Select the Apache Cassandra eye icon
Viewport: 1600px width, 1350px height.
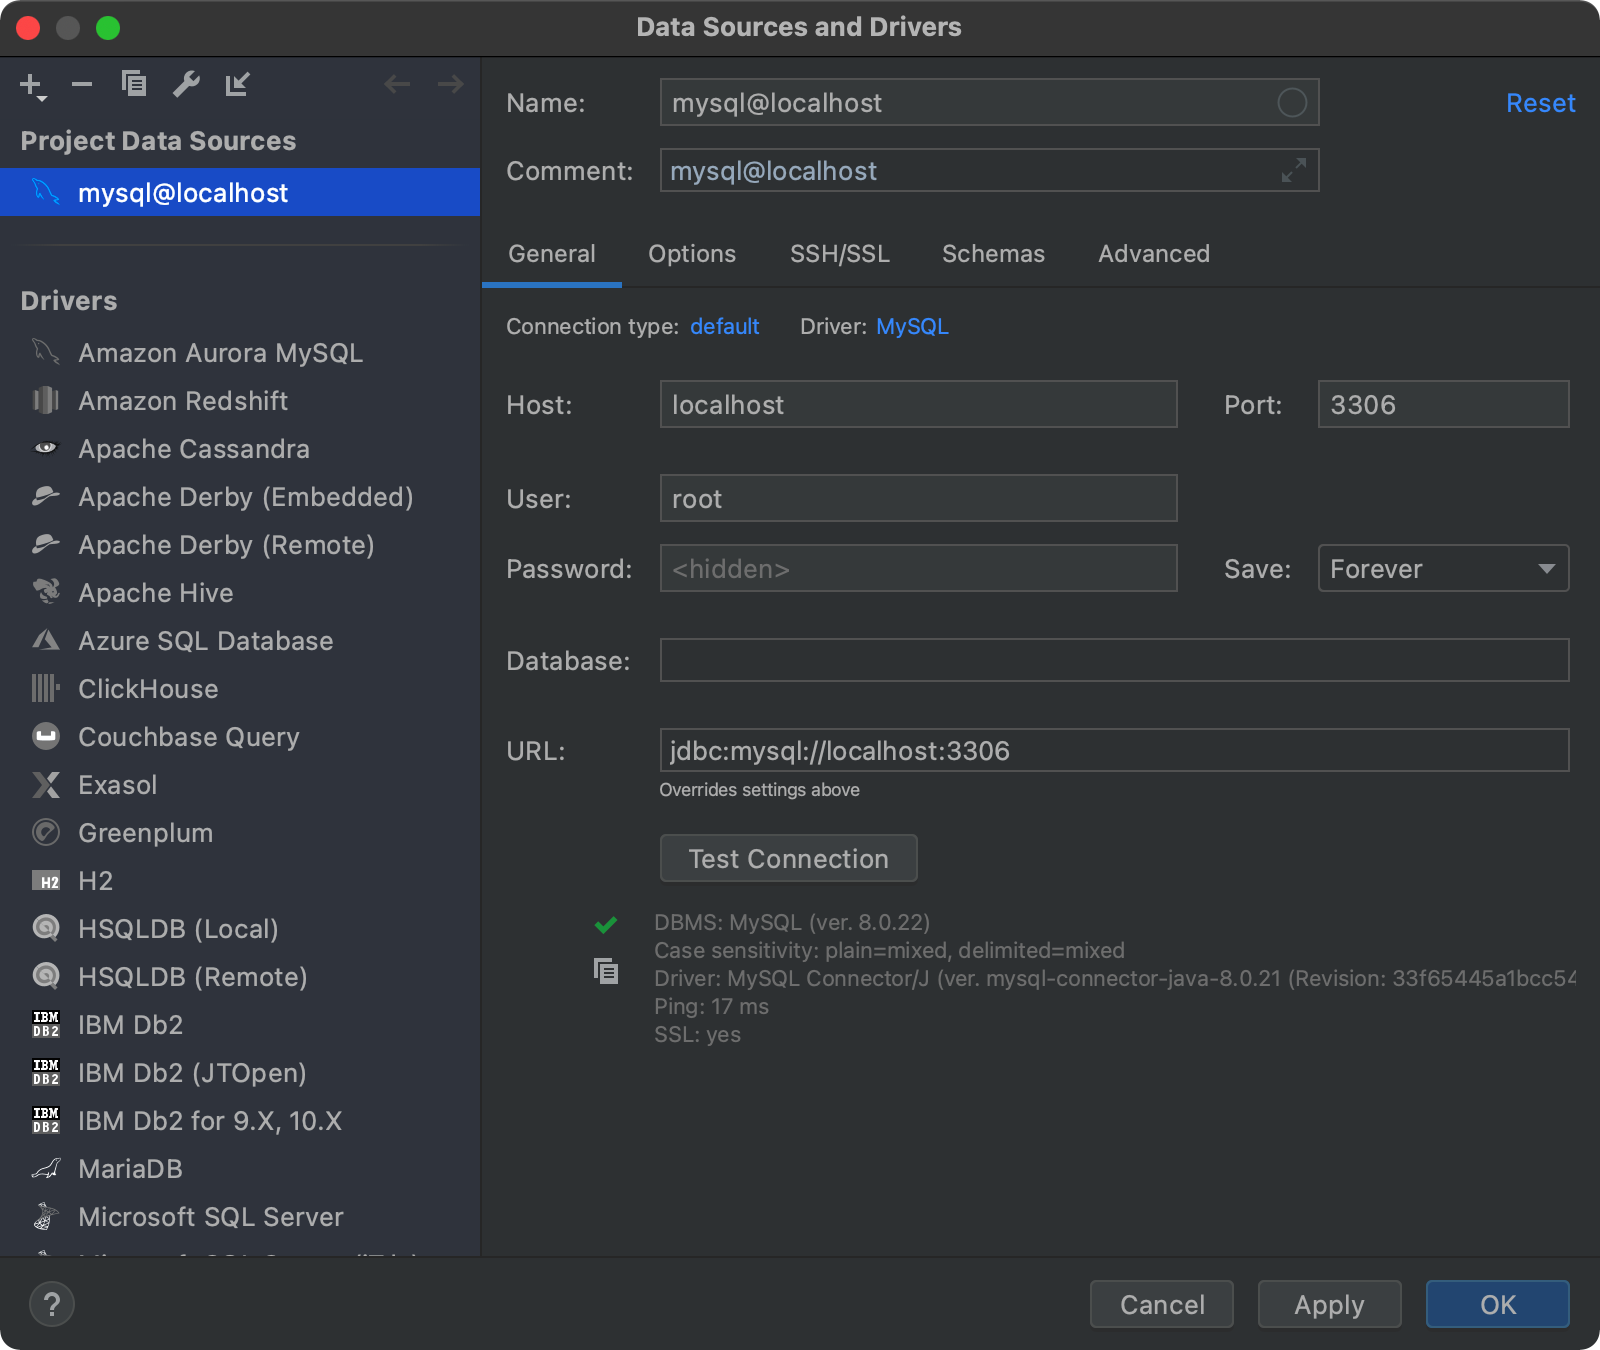[46, 448]
